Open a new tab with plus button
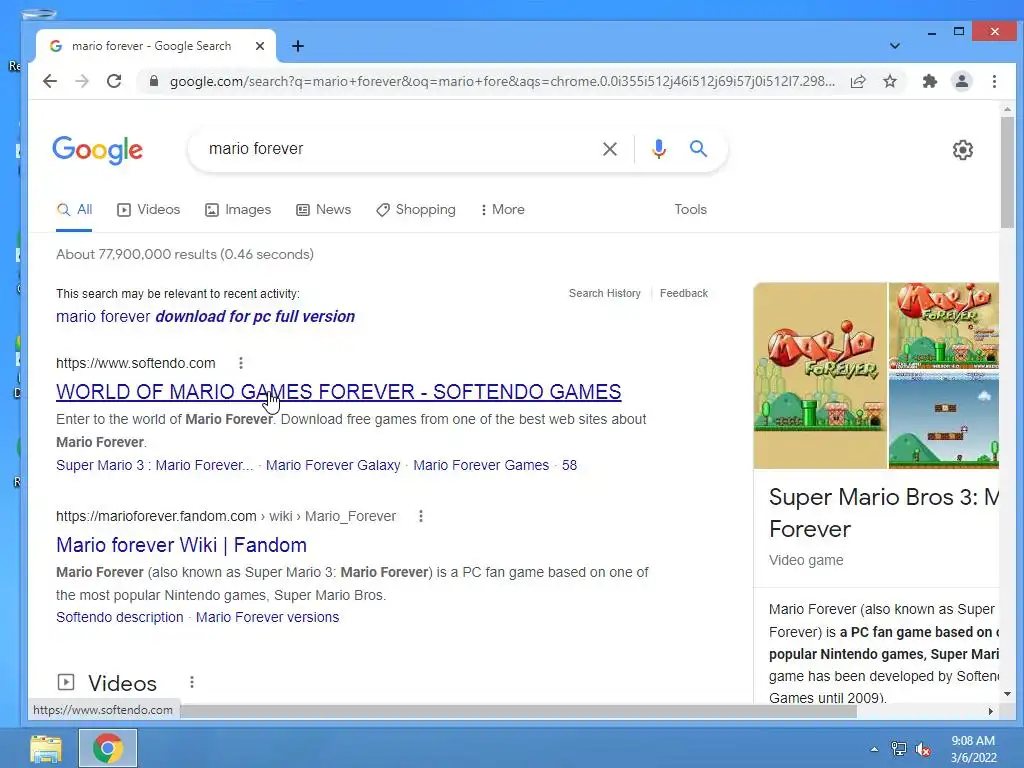The image size is (1024, 768). 298,46
